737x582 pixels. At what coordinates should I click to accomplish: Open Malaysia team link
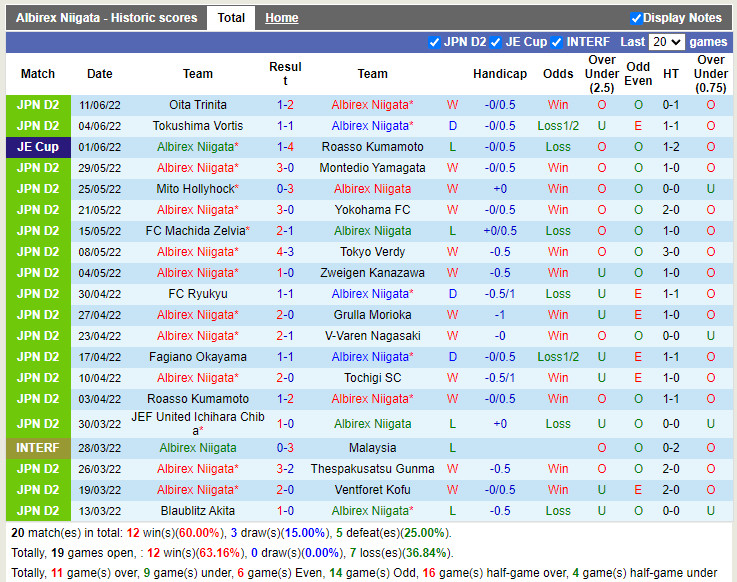point(372,448)
